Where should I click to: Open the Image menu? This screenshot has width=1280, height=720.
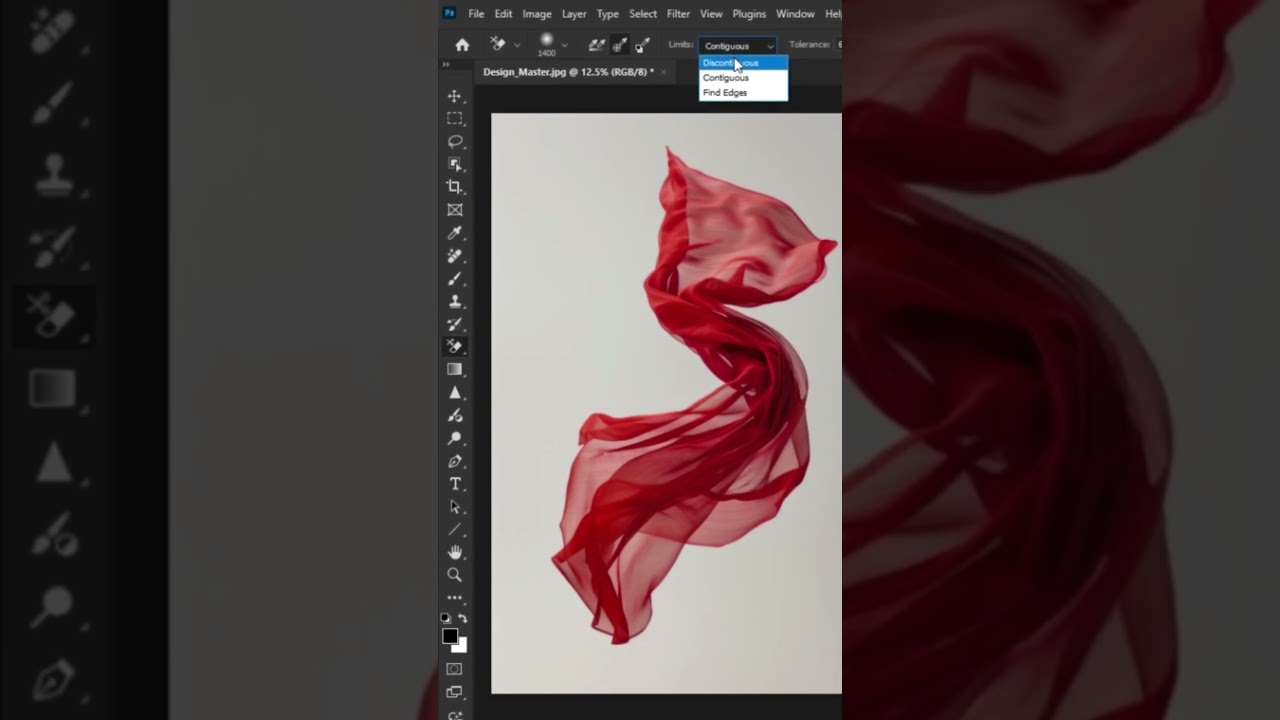(x=537, y=14)
